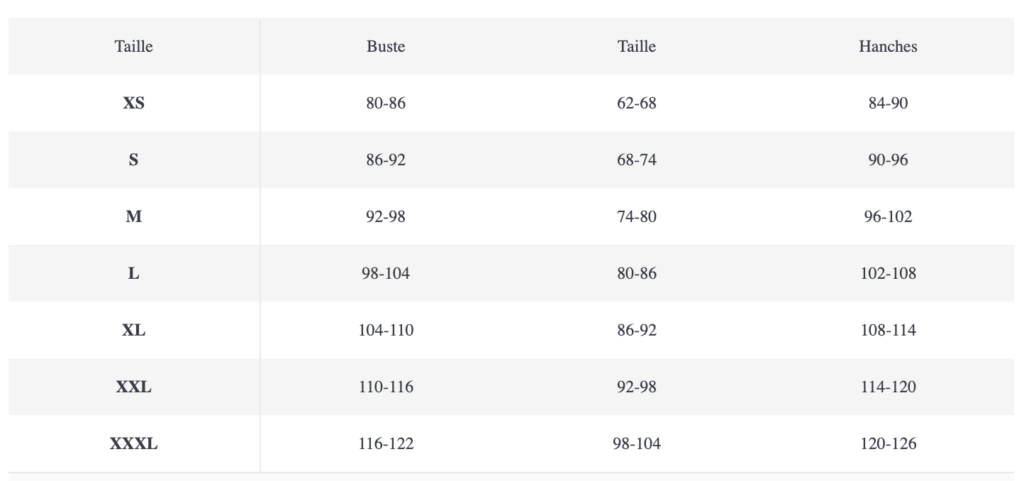
Task: Click the XS size row label
Action: pos(134,103)
